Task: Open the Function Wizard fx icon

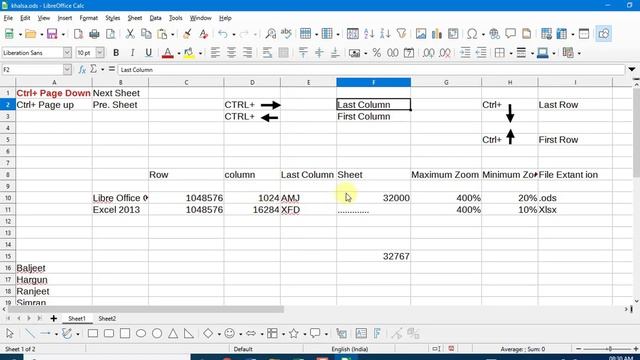Action: tap(82, 70)
